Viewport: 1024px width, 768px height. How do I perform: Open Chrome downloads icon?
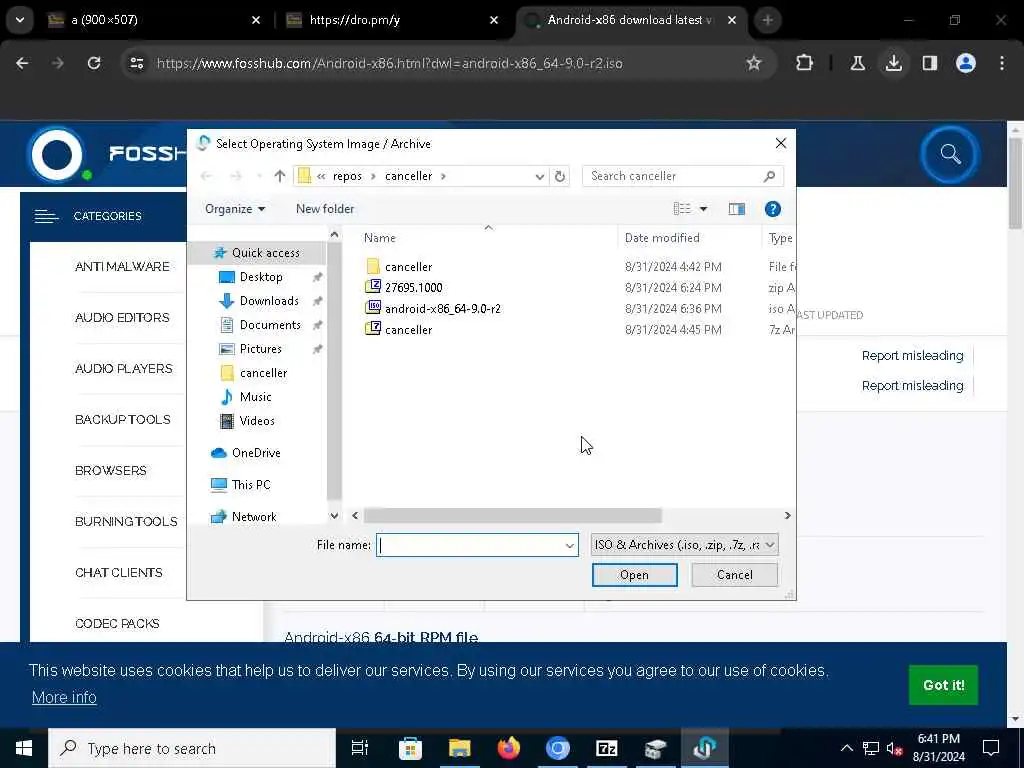[x=894, y=63]
